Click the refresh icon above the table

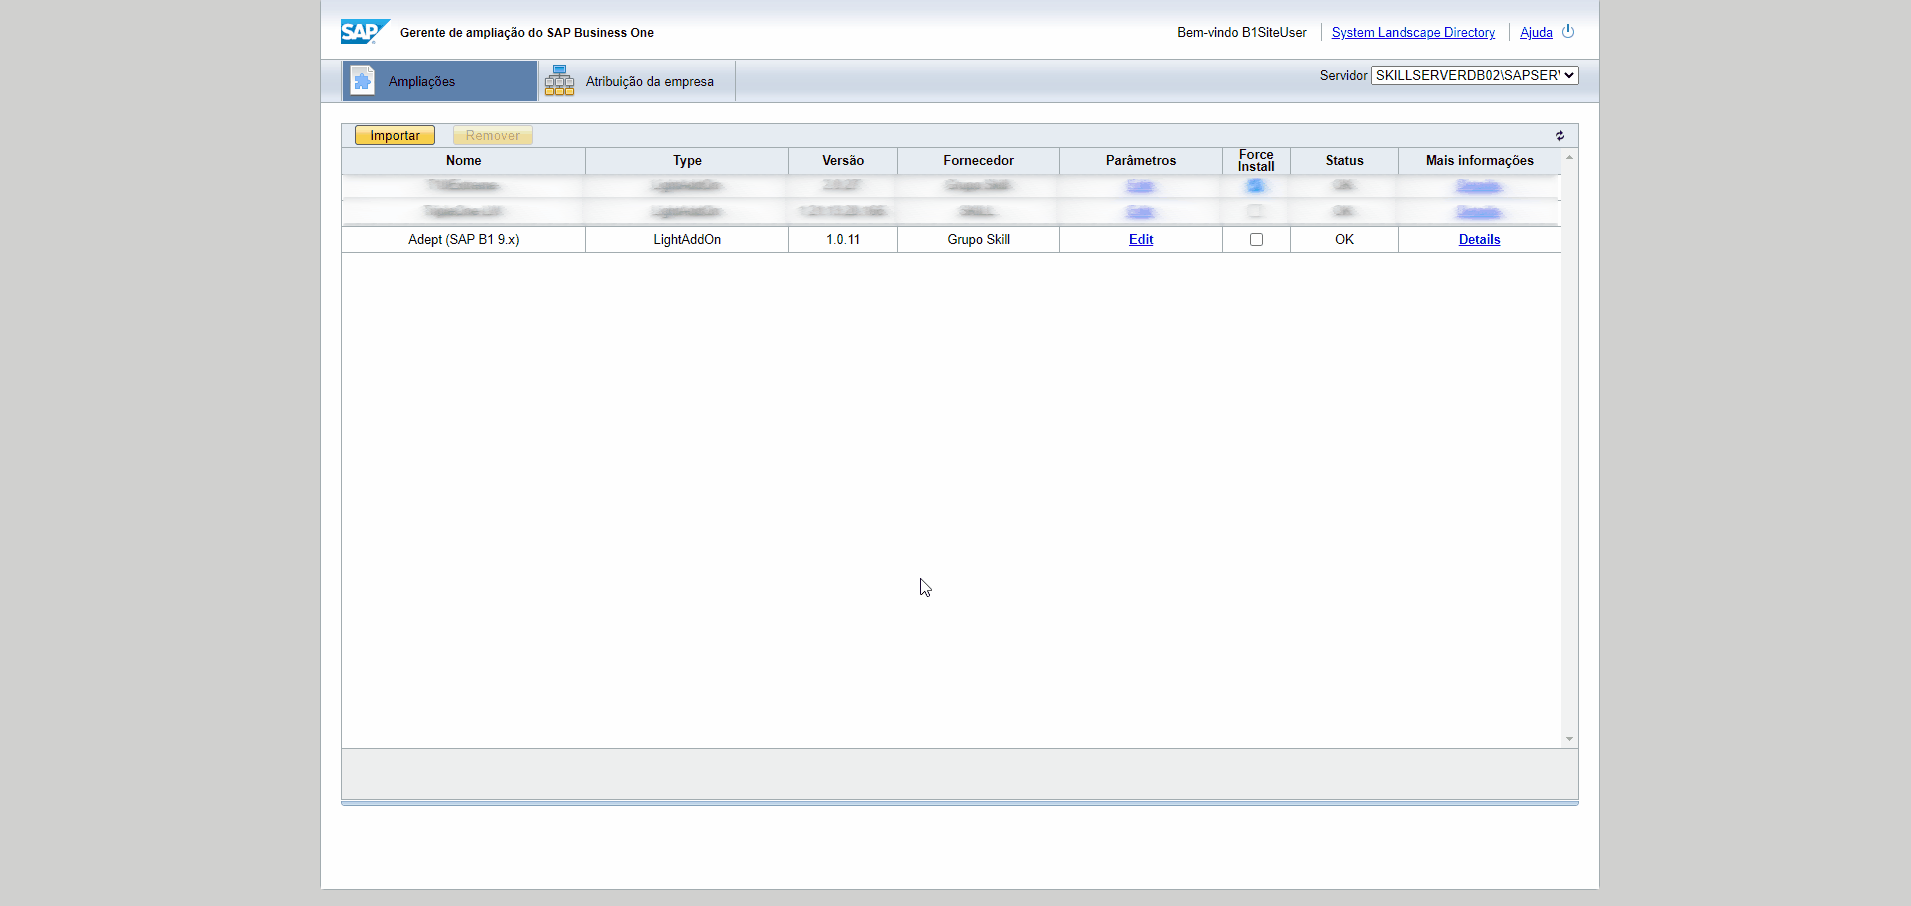click(x=1559, y=135)
